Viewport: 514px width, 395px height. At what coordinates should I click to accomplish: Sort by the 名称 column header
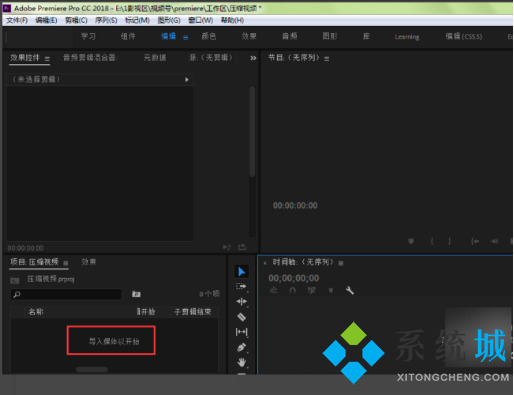pos(36,312)
